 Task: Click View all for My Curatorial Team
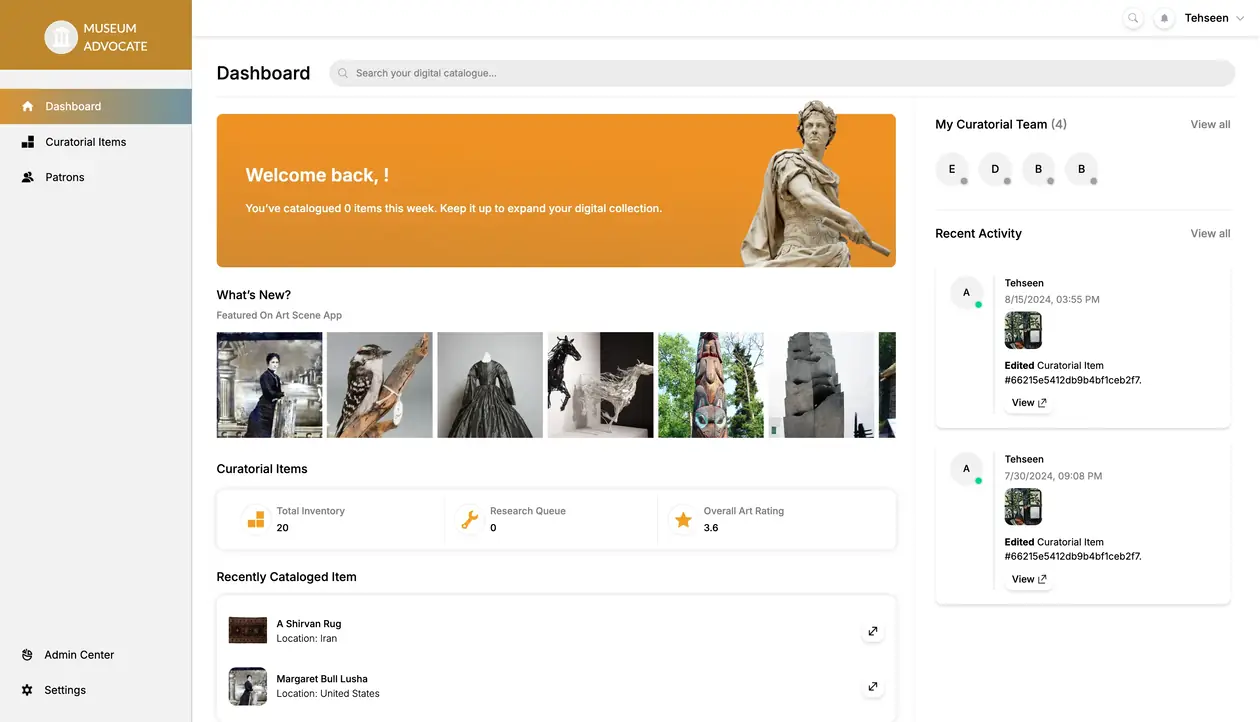pos(1210,124)
